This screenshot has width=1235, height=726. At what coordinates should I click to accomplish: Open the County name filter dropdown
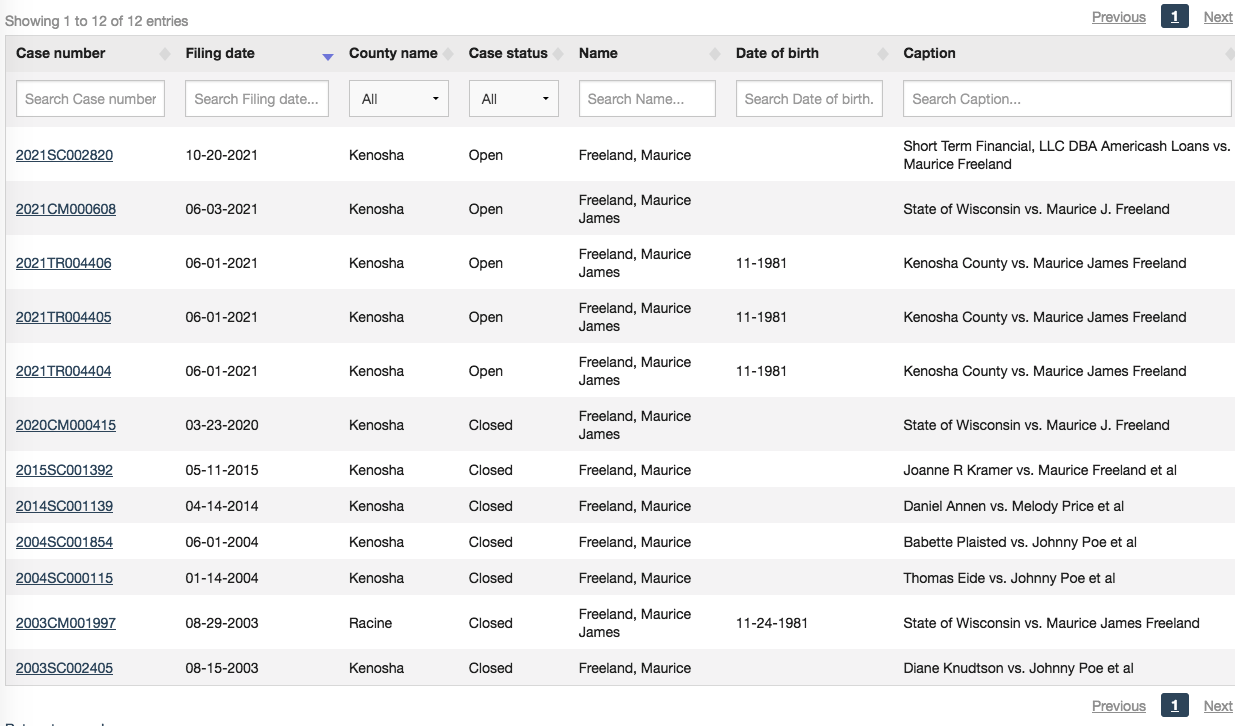click(399, 99)
